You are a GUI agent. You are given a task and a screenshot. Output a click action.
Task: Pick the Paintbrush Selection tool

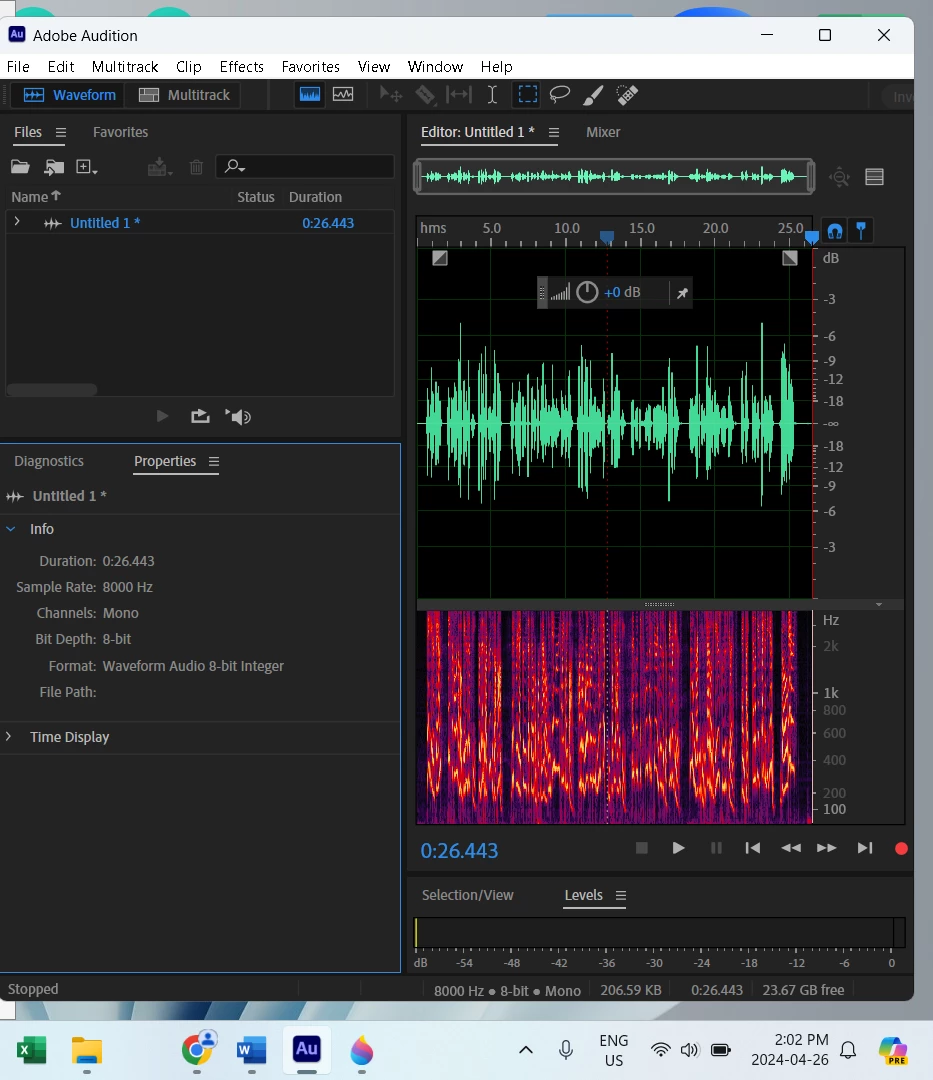pos(593,95)
